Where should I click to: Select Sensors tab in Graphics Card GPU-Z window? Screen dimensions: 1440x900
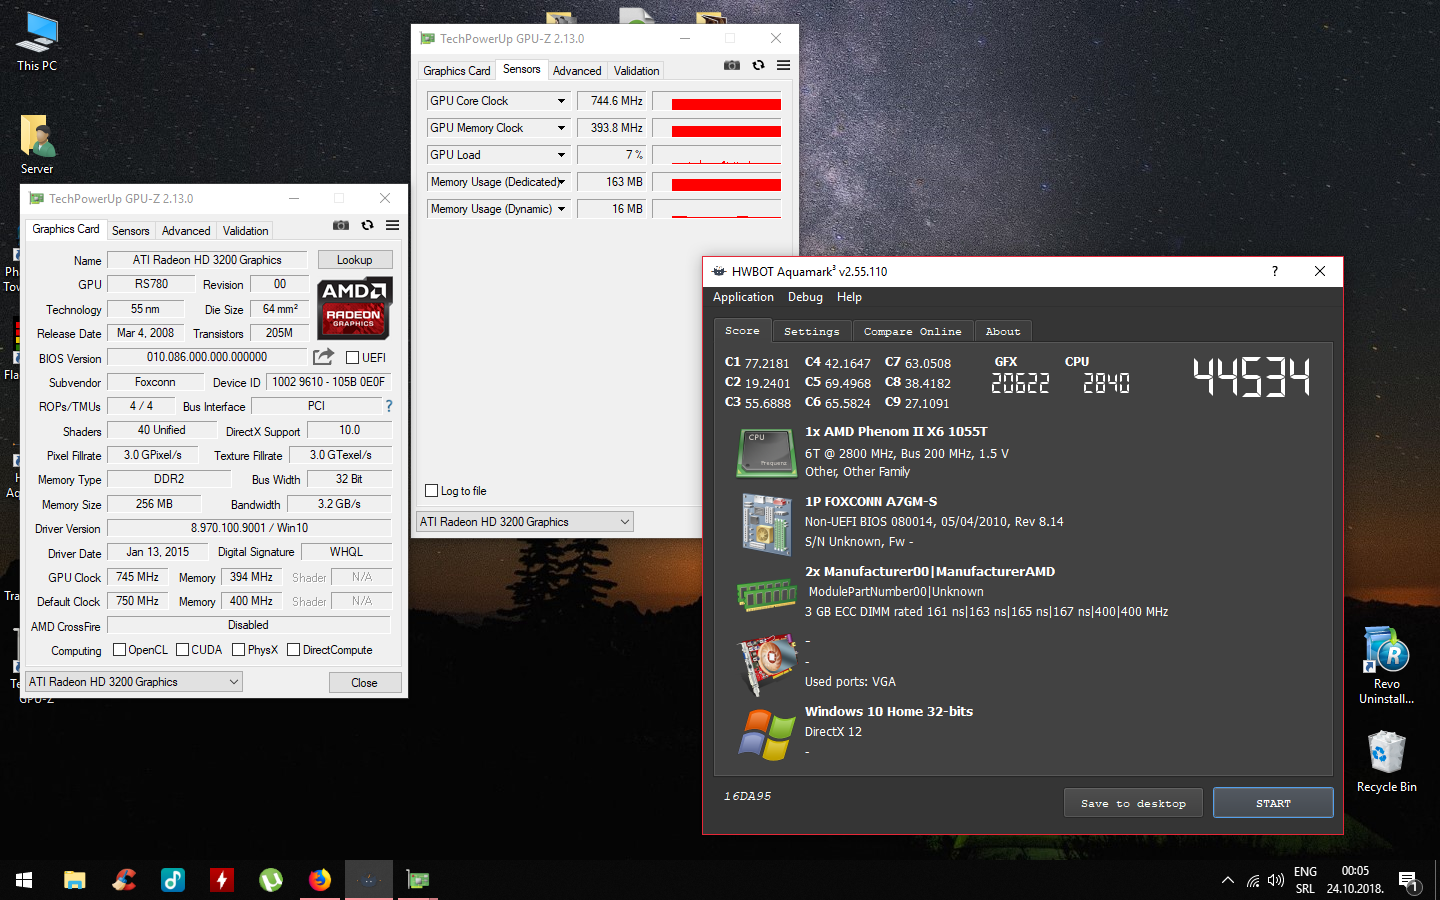coord(130,231)
